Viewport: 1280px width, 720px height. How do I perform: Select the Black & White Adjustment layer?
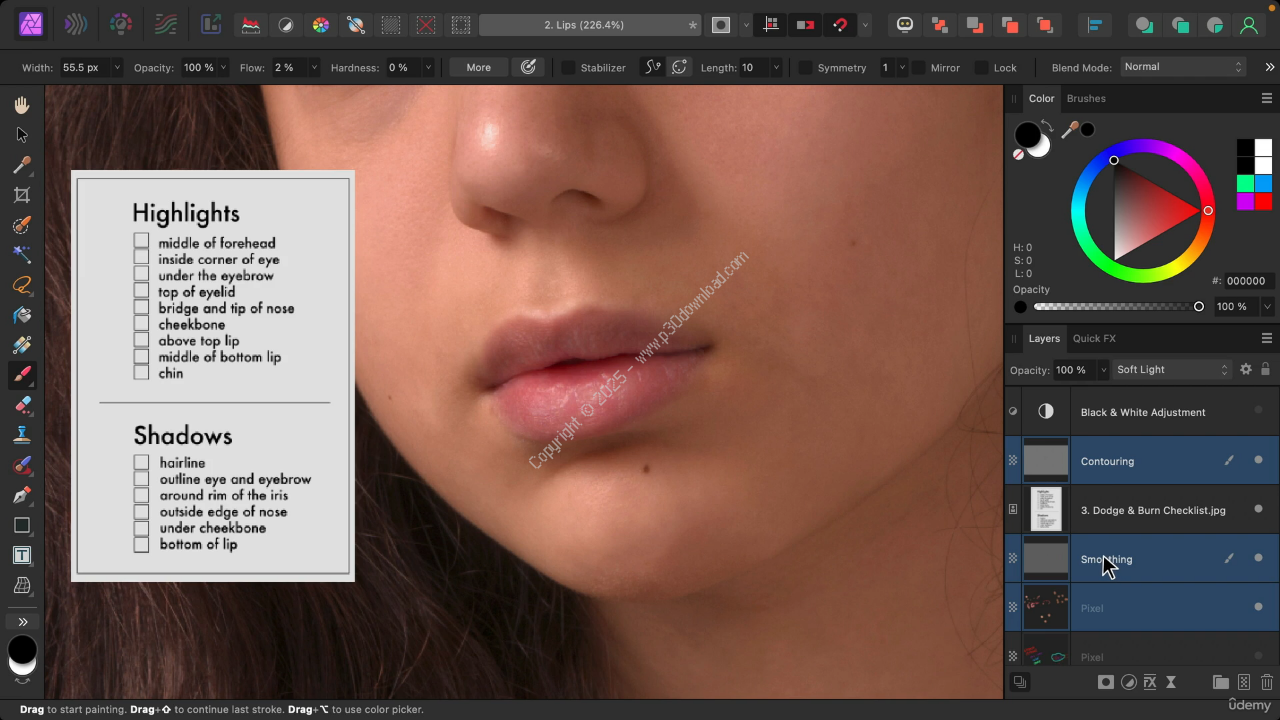click(1141, 411)
